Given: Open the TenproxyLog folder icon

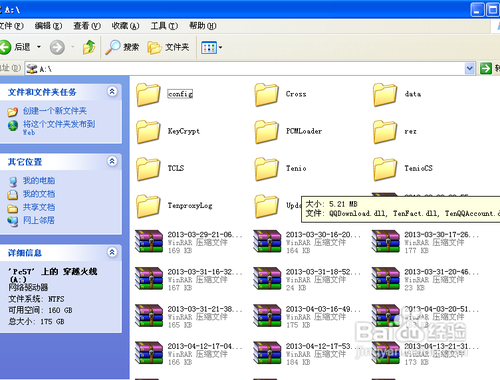Looking at the screenshot, I should pyautogui.click(x=148, y=206).
